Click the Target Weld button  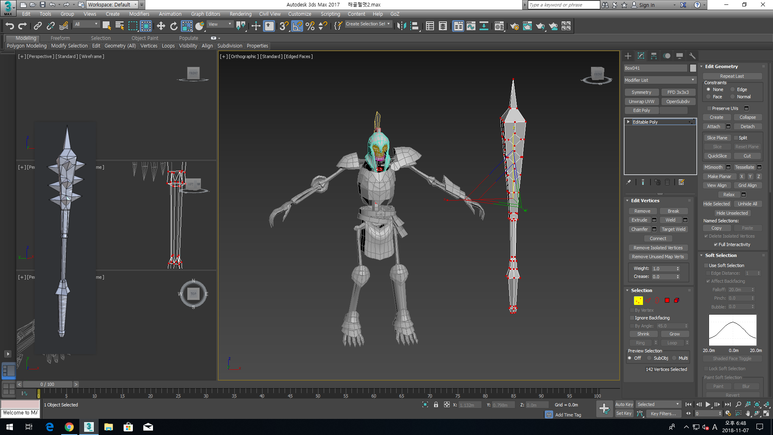click(x=674, y=229)
